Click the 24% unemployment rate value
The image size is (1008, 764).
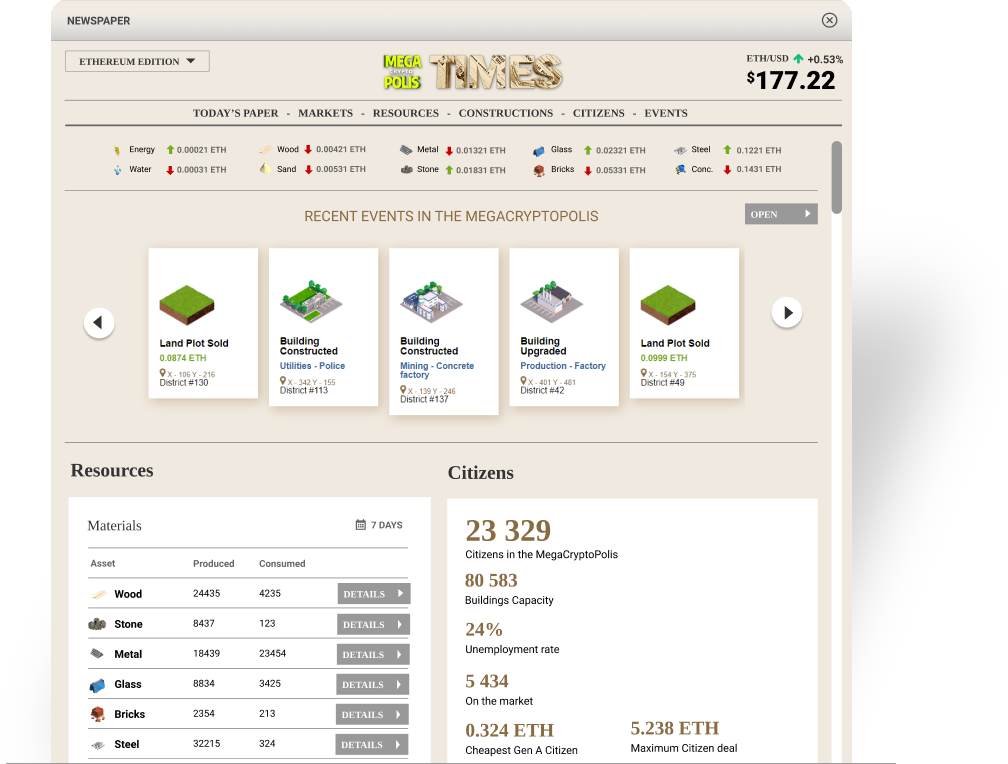click(x=483, y=629)
